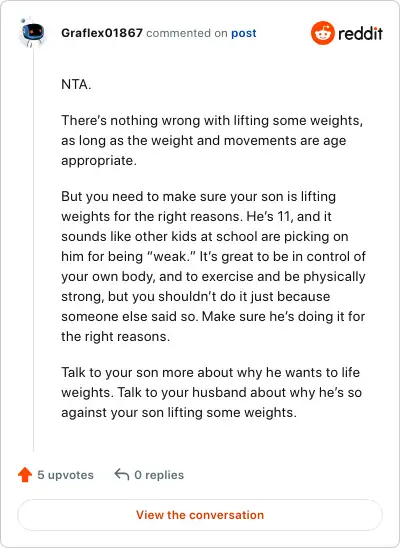Image resolution: width=400 pixels, height=548 pixels.
Task: Follow the blue "post" link
Action: coord(243,33)
